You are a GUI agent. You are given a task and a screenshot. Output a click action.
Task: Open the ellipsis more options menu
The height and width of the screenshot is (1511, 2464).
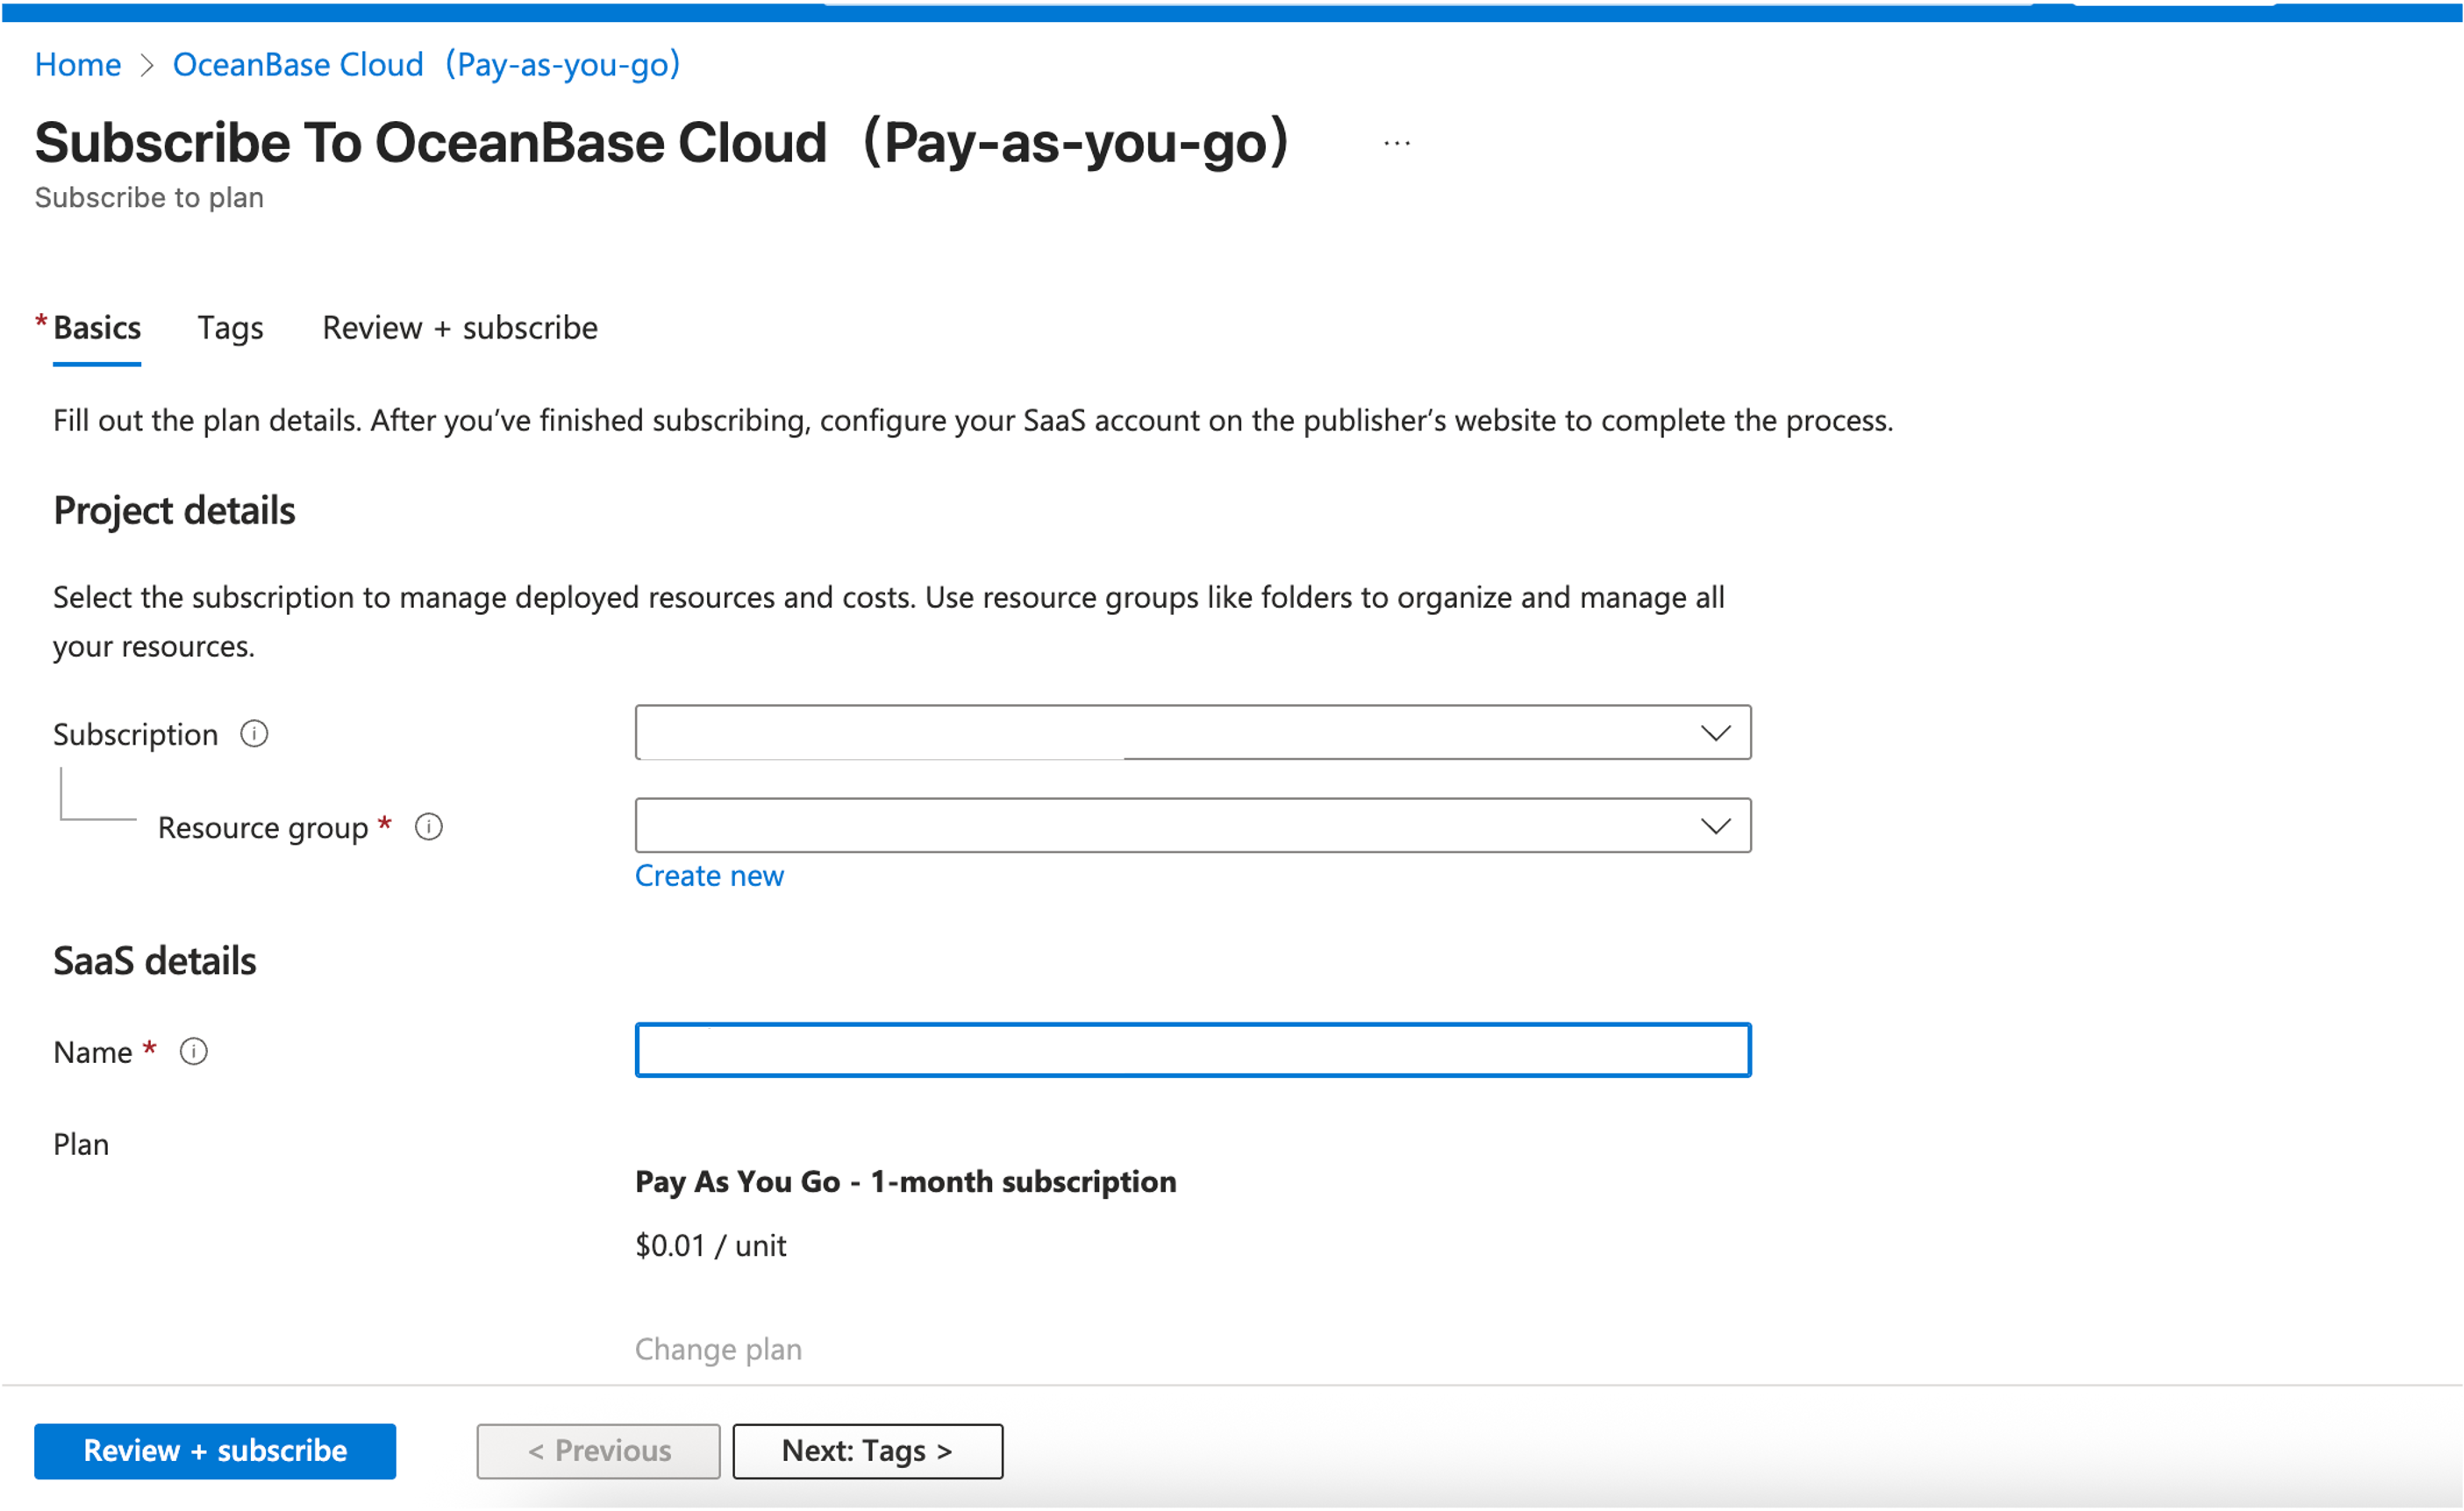pos(1396,144)
